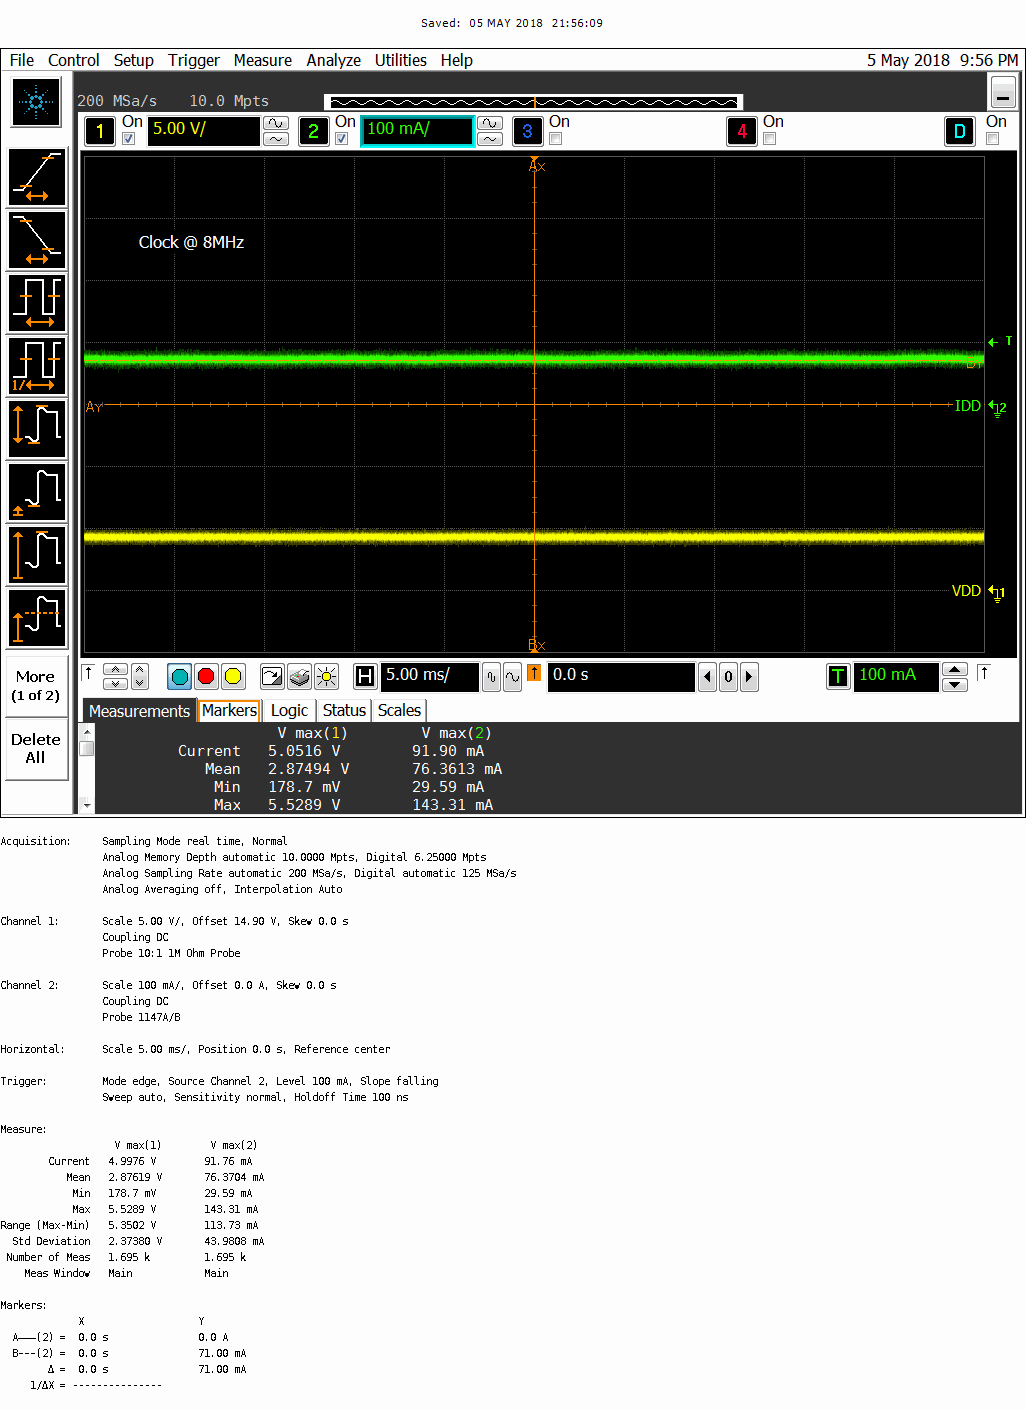Screen dimensions: 1026x1410
Task: Toggle channel 2 On checkbox
Action: coord(342,139)
